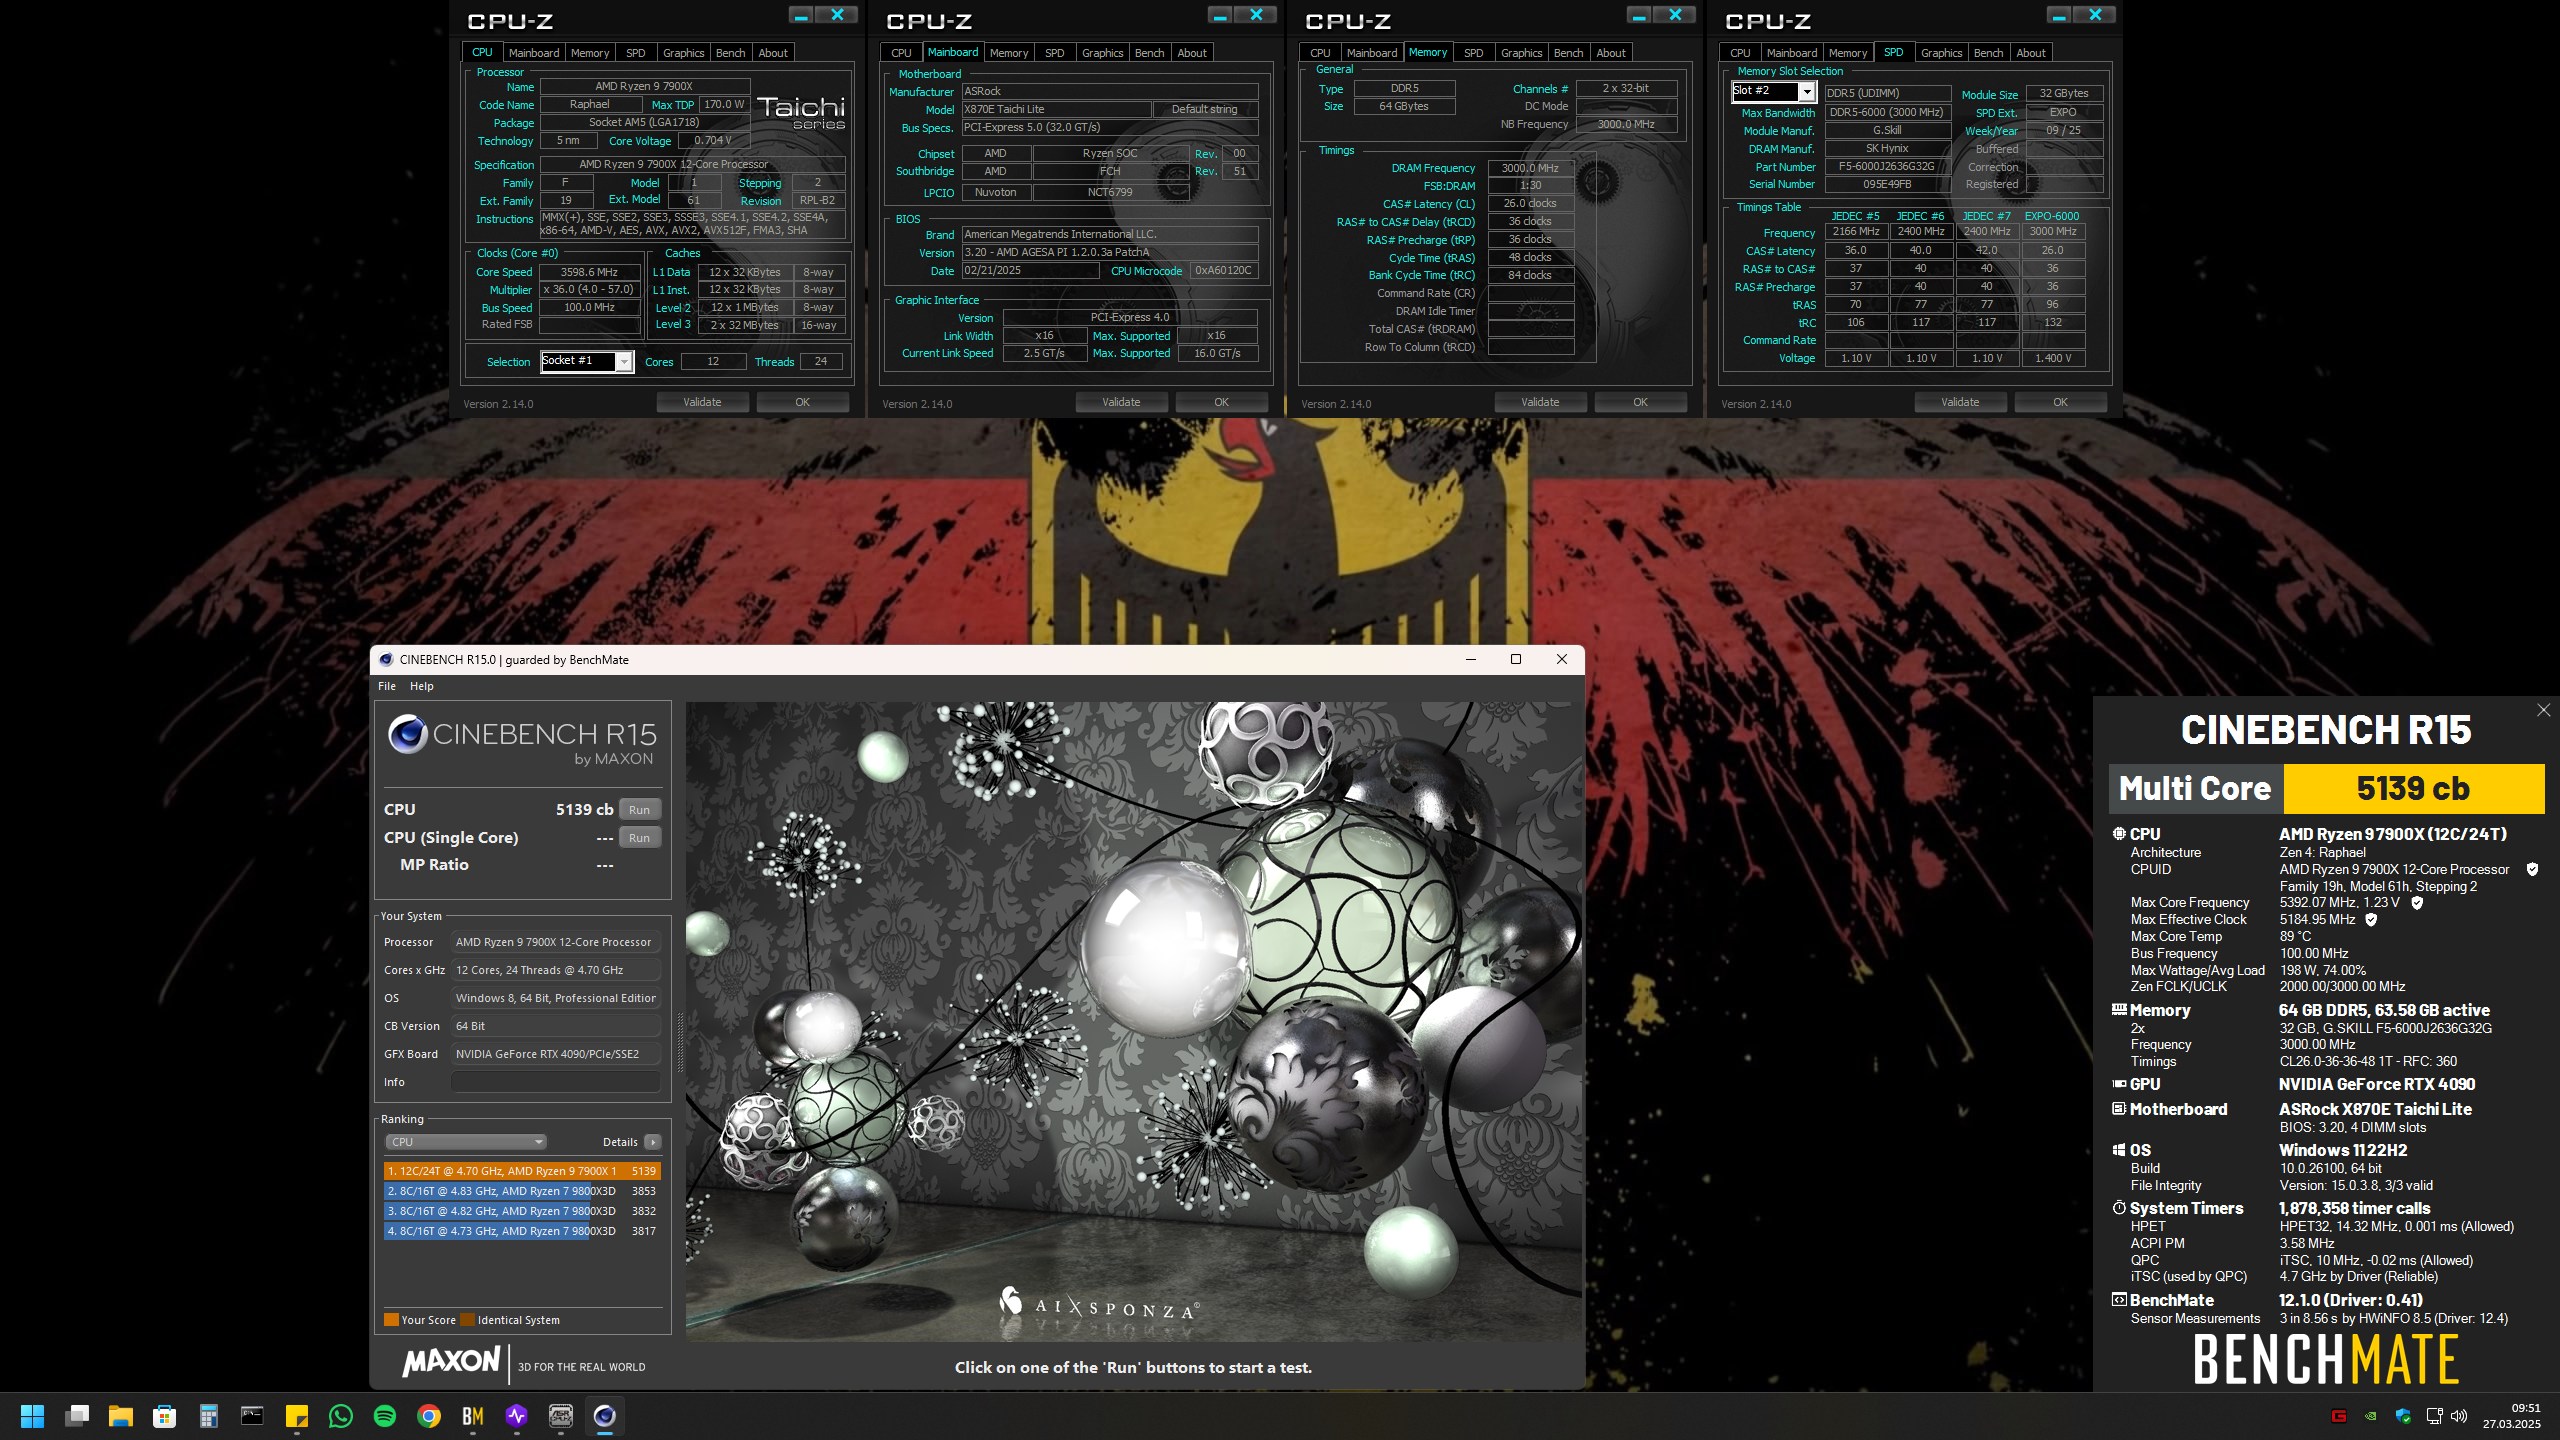Click OK in the second CPU-Z window
The width and height of the screenshot is (2560, 1440).
1222,402
